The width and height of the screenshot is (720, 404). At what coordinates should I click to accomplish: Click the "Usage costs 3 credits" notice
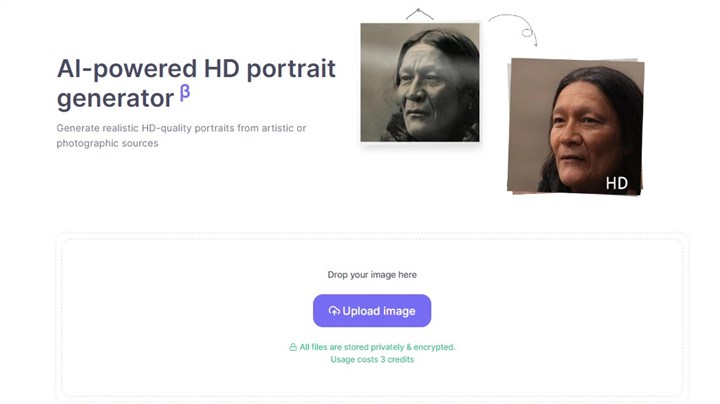372,359
